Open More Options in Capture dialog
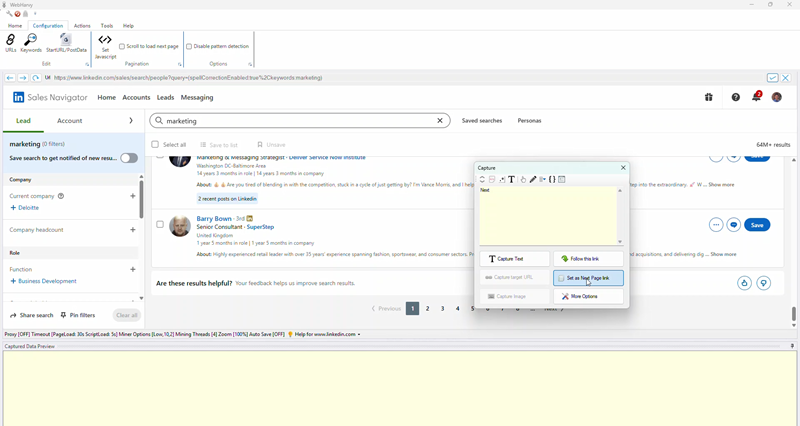Viewport: 800px width, 426px height. click(588, 296)
